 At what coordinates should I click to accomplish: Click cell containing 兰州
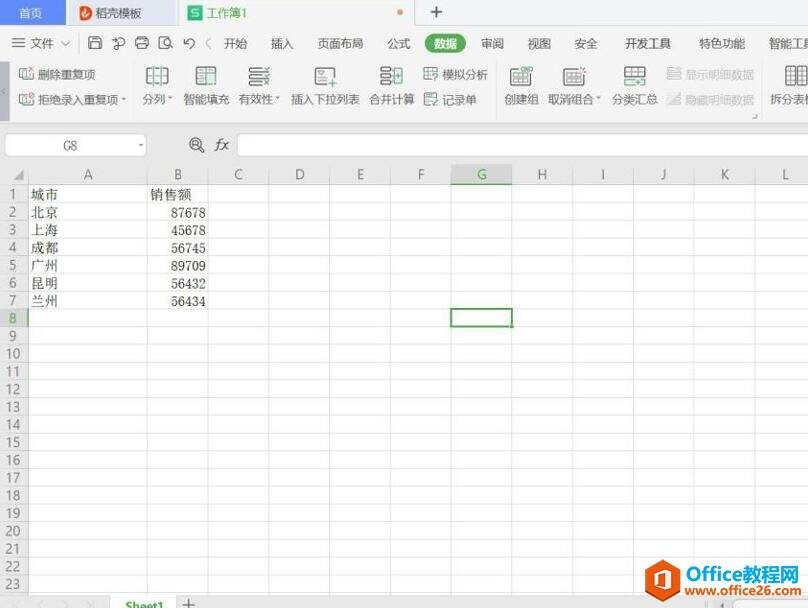(88, 301)
